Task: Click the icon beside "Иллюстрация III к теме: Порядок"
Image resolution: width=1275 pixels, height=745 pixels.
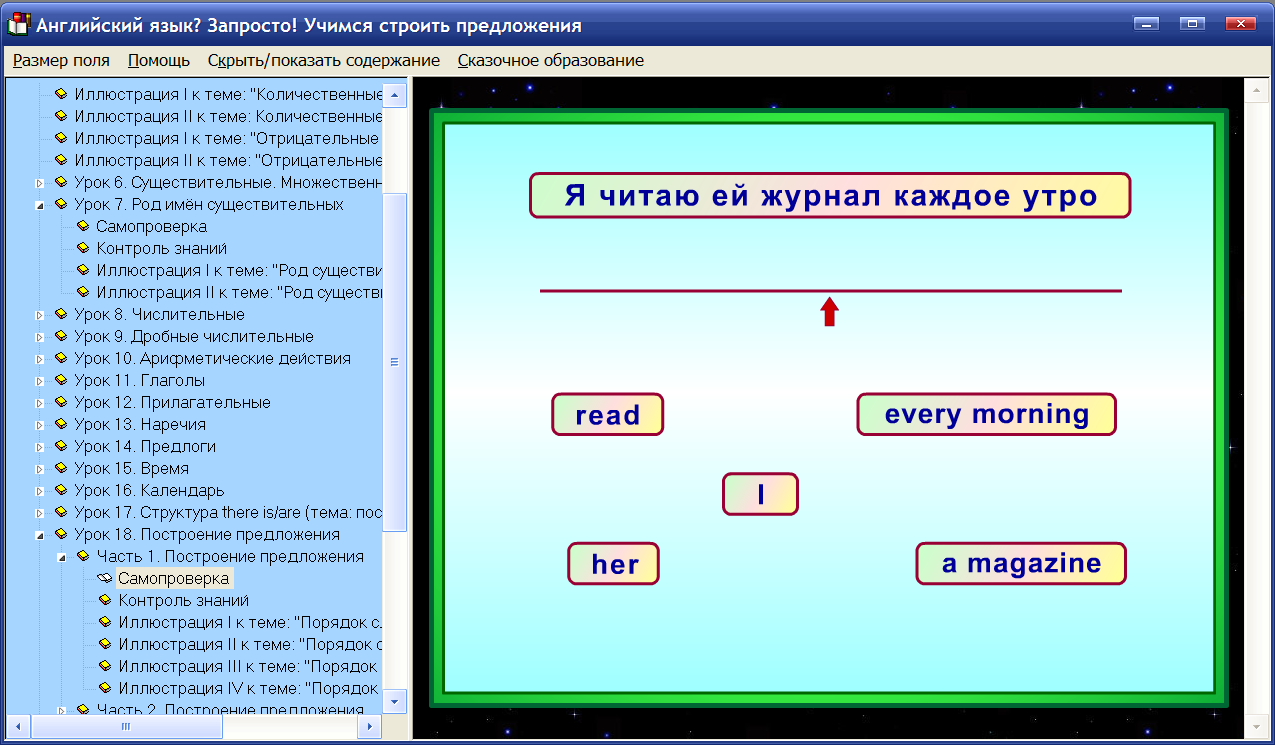Action: tap(103, 666)
